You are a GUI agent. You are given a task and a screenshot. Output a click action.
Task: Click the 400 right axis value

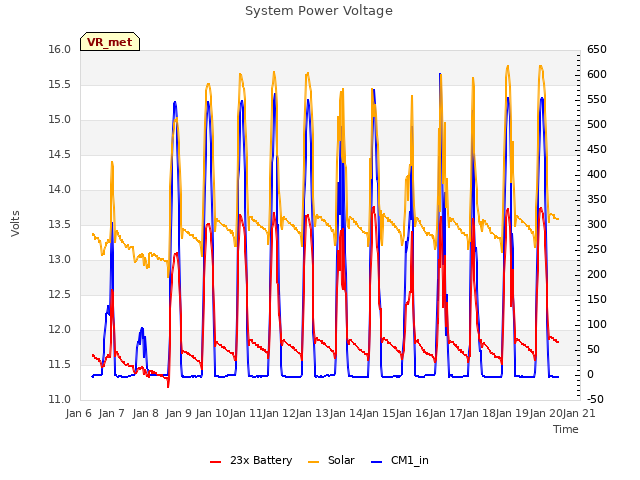click(597, 175)
